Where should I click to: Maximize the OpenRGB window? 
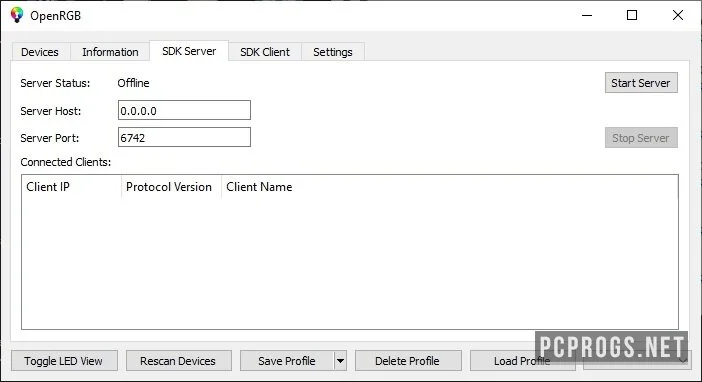click(632, 15)
